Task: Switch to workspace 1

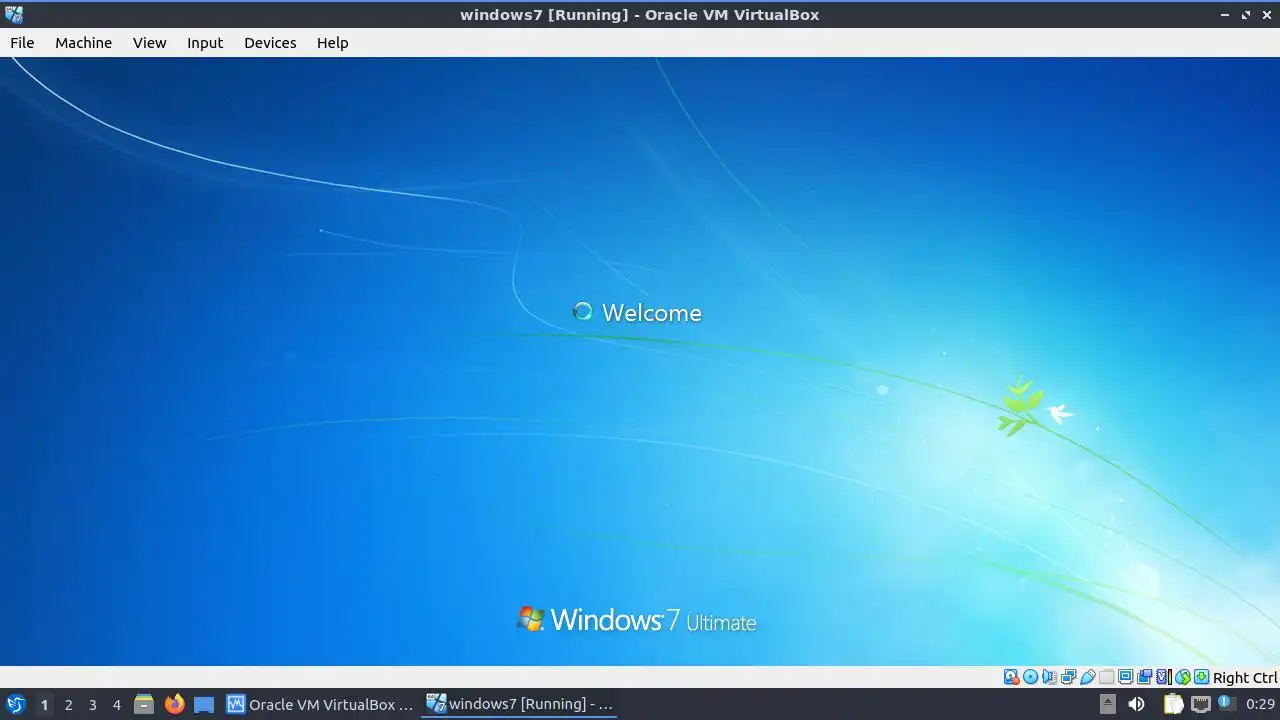Action: pyautogui.click(x=44, y=705)
